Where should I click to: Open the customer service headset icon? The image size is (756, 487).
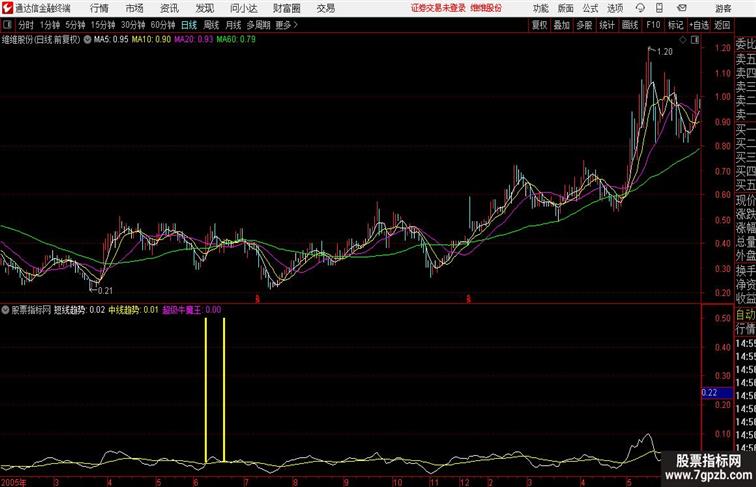(x=640, y=8)
